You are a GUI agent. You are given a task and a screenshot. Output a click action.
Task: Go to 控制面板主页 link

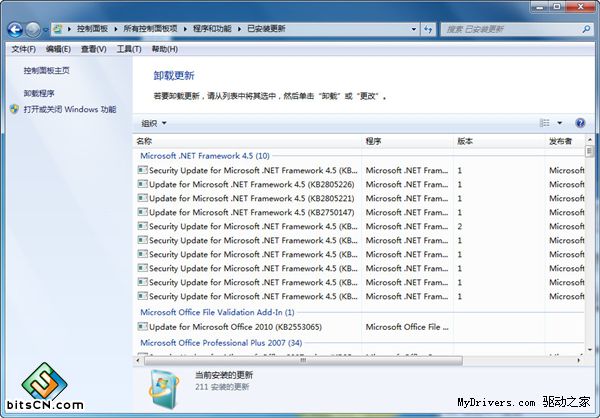47,70
